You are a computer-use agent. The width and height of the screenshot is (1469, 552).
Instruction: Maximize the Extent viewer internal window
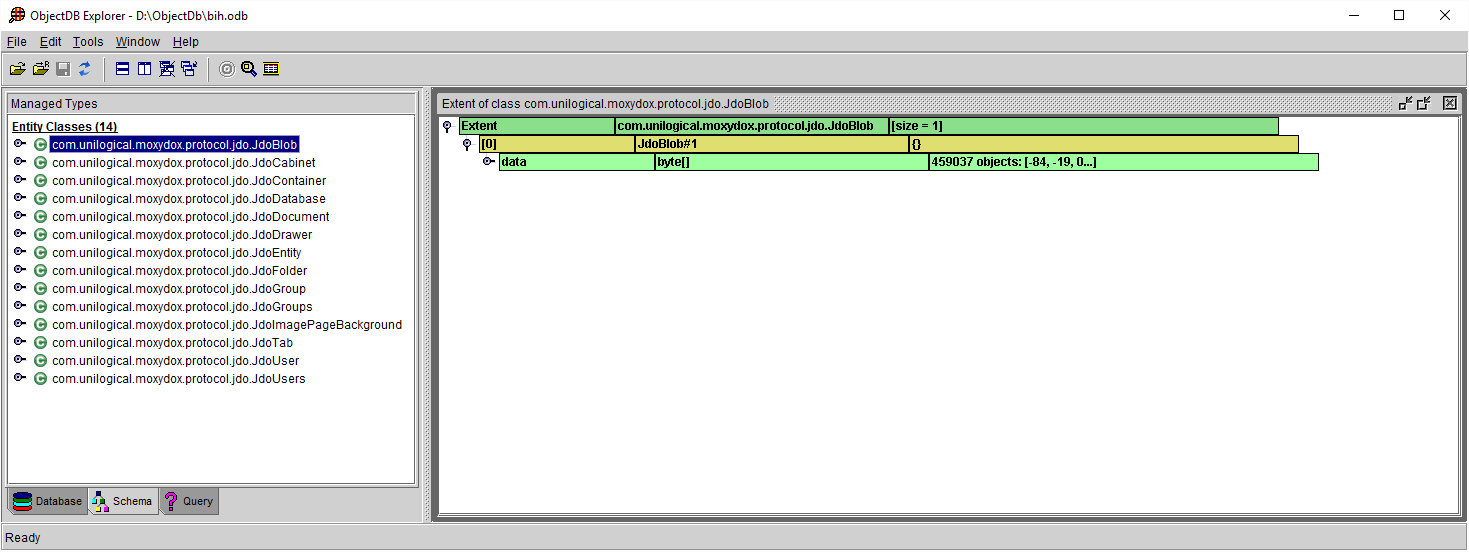tap(1424, 103)
